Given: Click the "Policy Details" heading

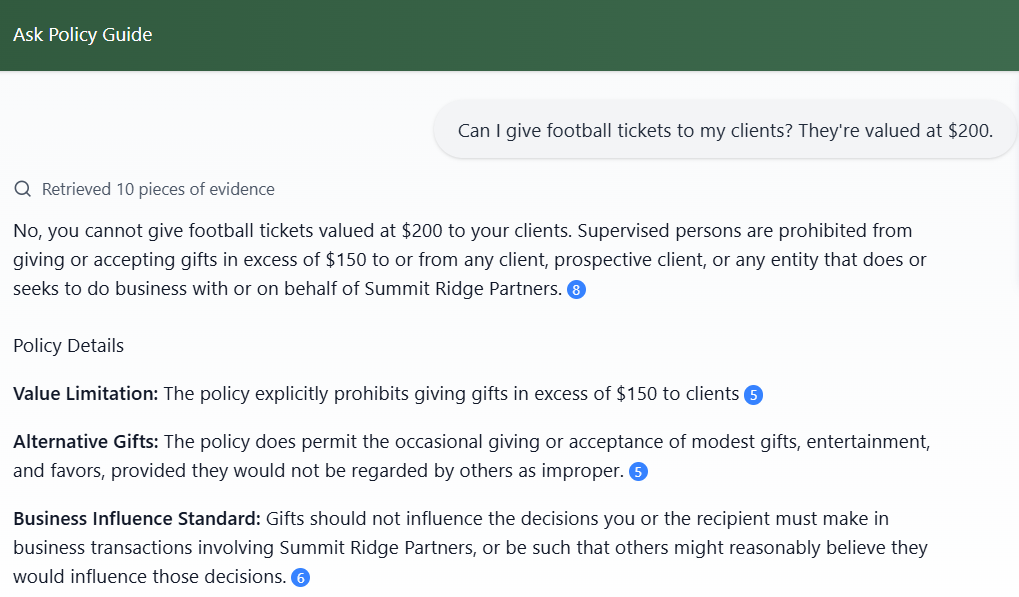Looking at the screenshot, I should (x=68, y=346).
